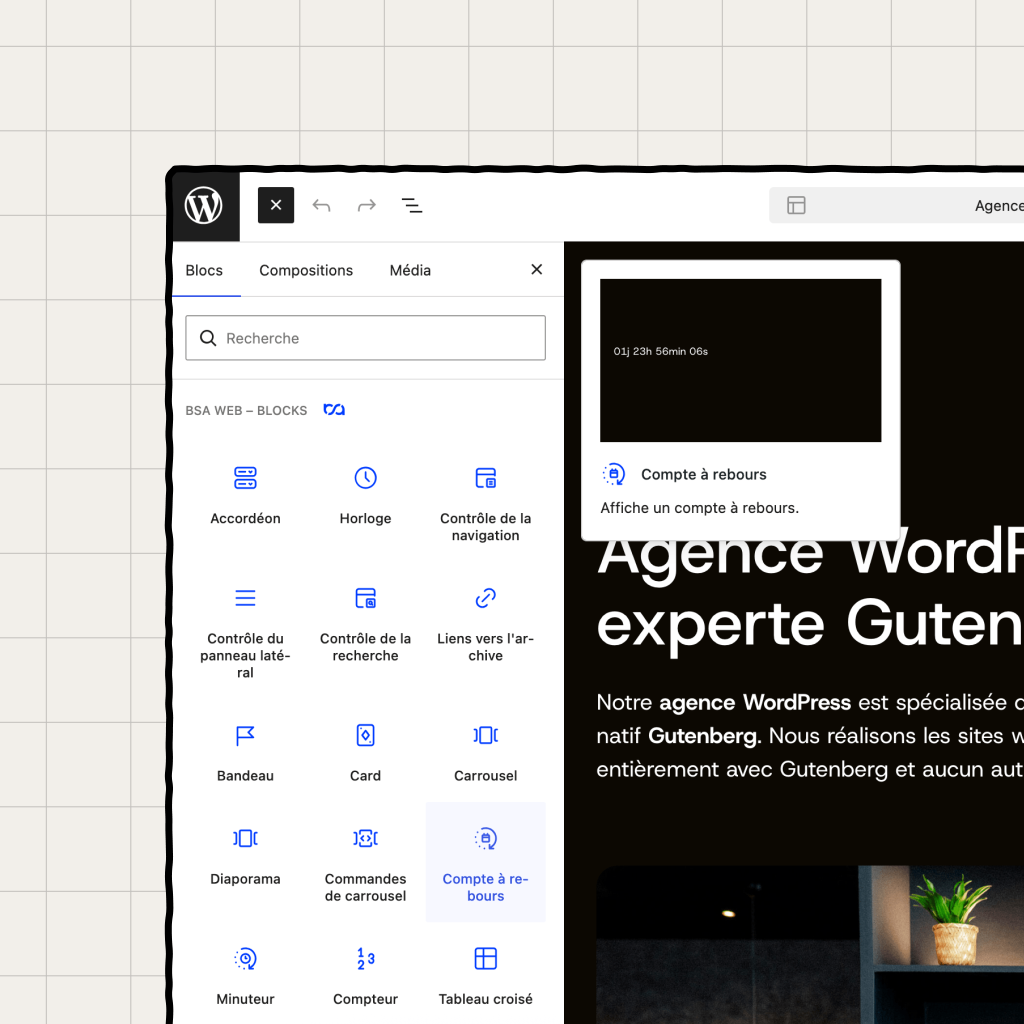Insert the Contrôle du panneau latéral block

[245, 630]
